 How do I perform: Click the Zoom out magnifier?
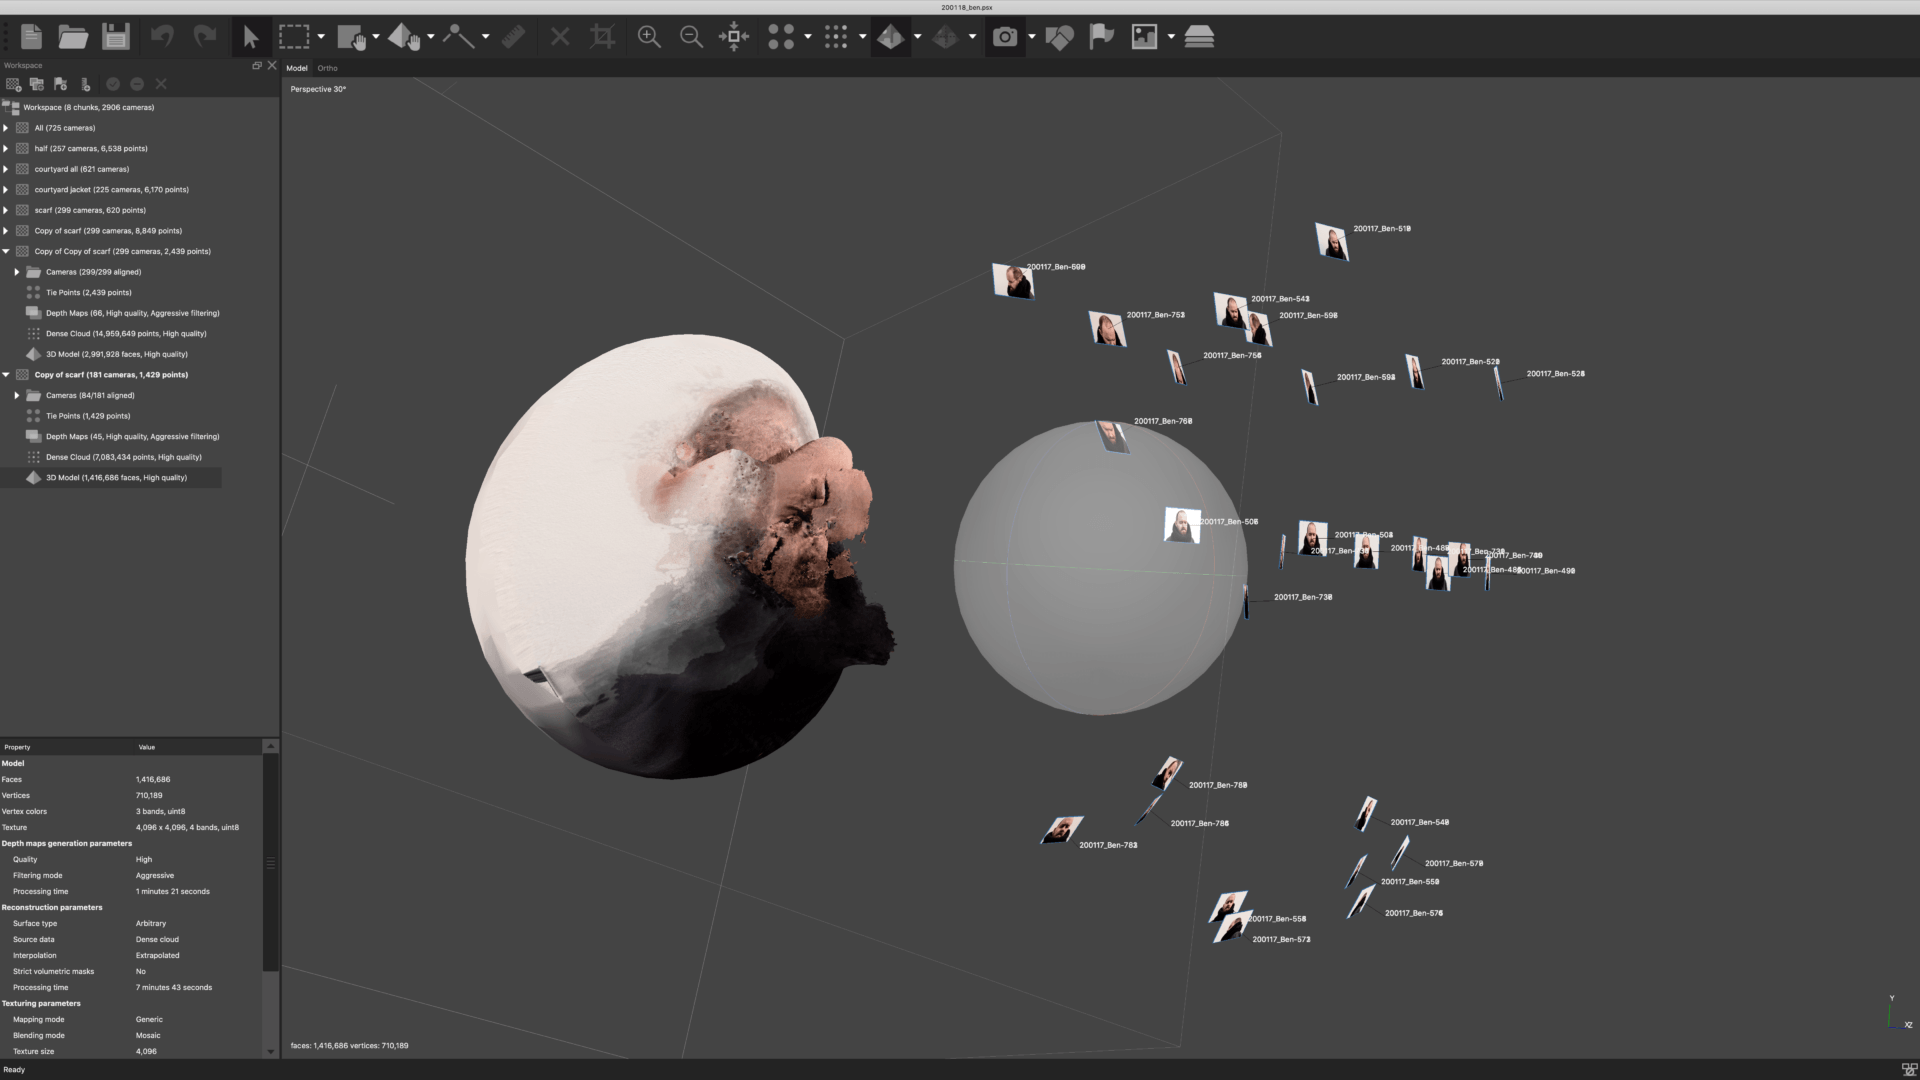[x=691, y=37]
